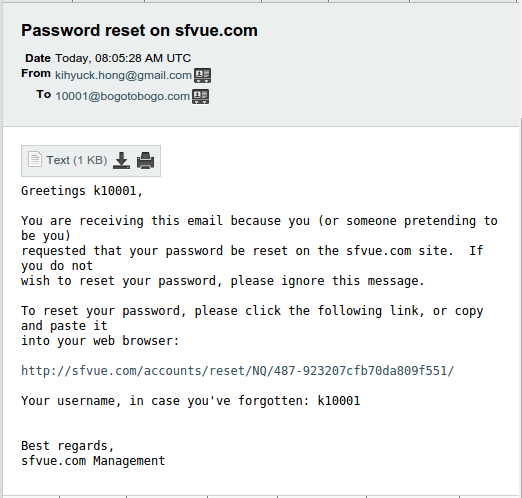
Task: Click the bold "From" header label
Action: pyautogui.click(x=36, y=73)
